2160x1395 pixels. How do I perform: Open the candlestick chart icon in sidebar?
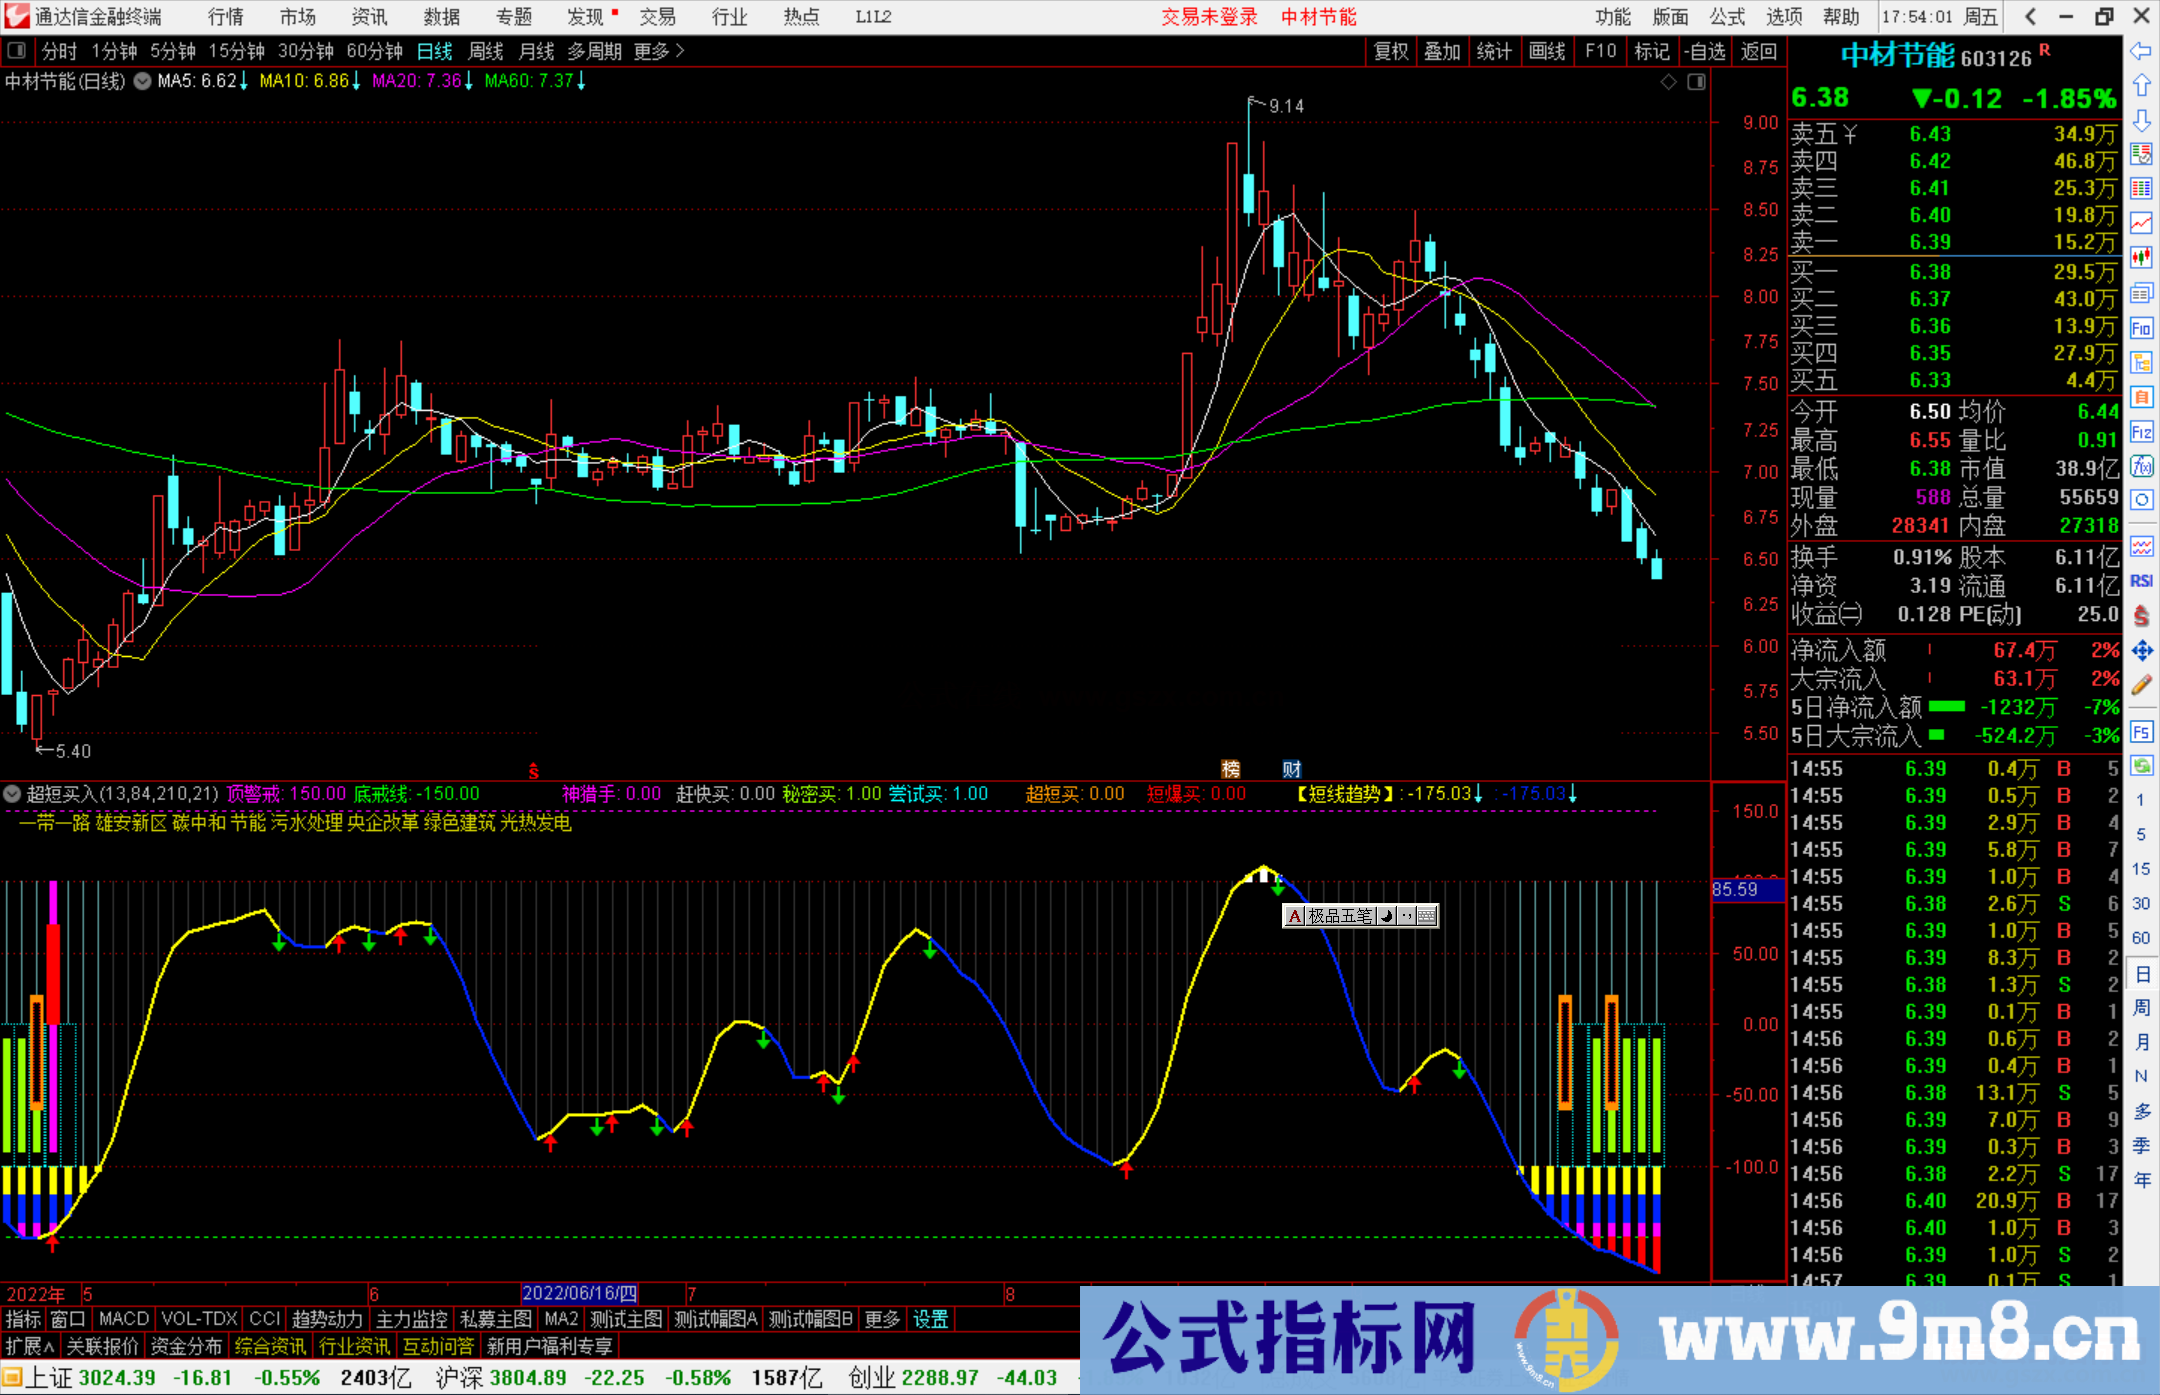pyautogui.click(x=2141, y=258)
